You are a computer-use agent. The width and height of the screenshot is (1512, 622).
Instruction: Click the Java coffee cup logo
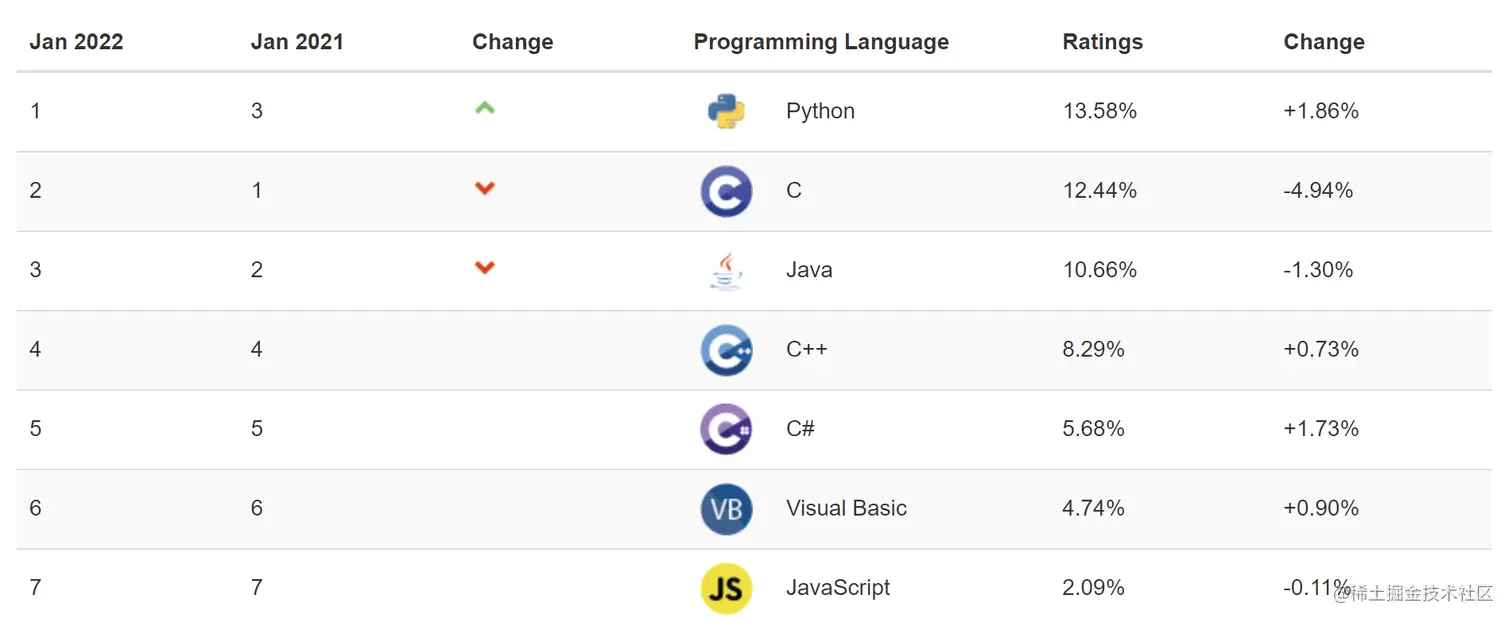(x=726, y=270)
